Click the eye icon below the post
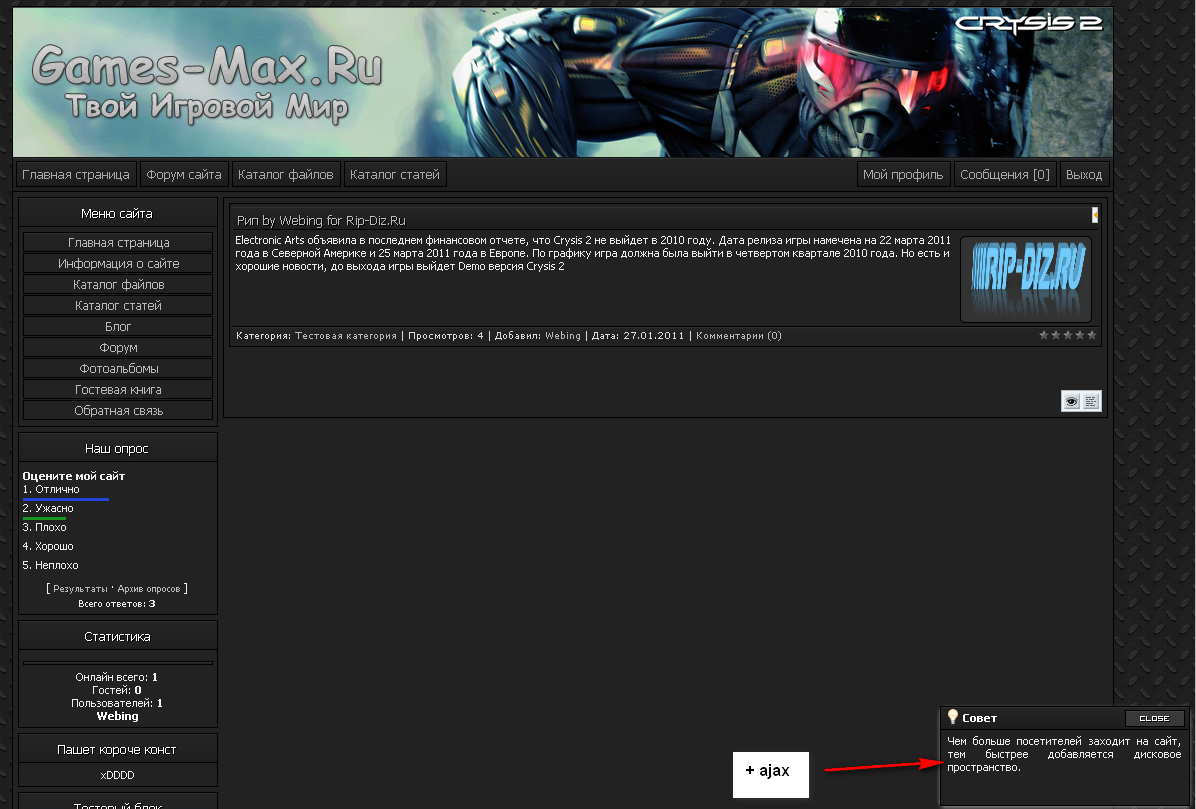 [x=1072, y=401]
